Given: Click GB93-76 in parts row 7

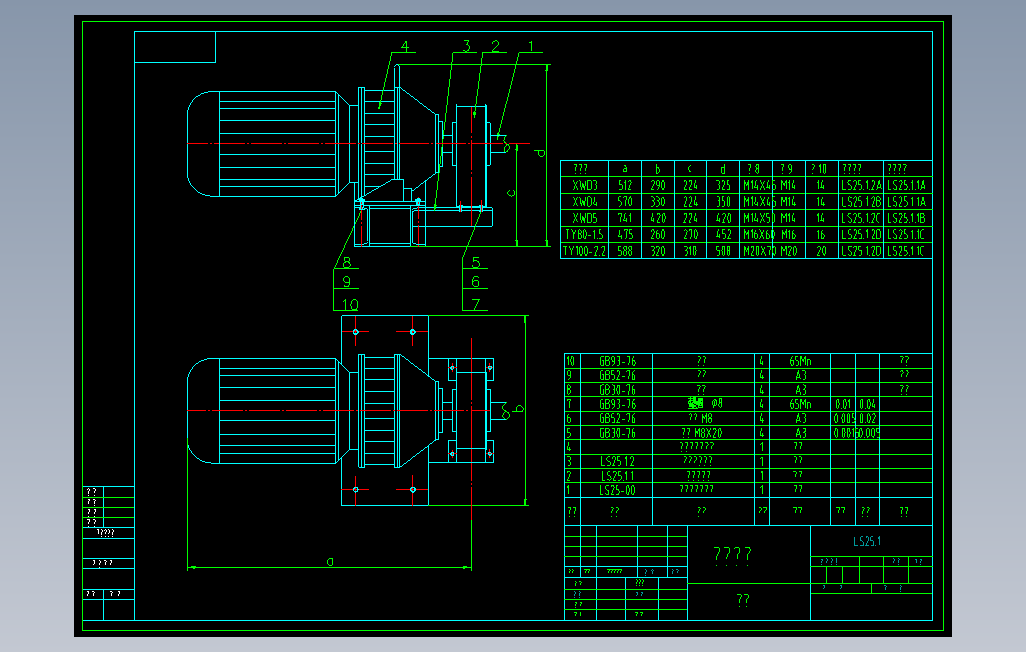Looking at the screenshot, I should pyautogui.click(x=617, y=404).
